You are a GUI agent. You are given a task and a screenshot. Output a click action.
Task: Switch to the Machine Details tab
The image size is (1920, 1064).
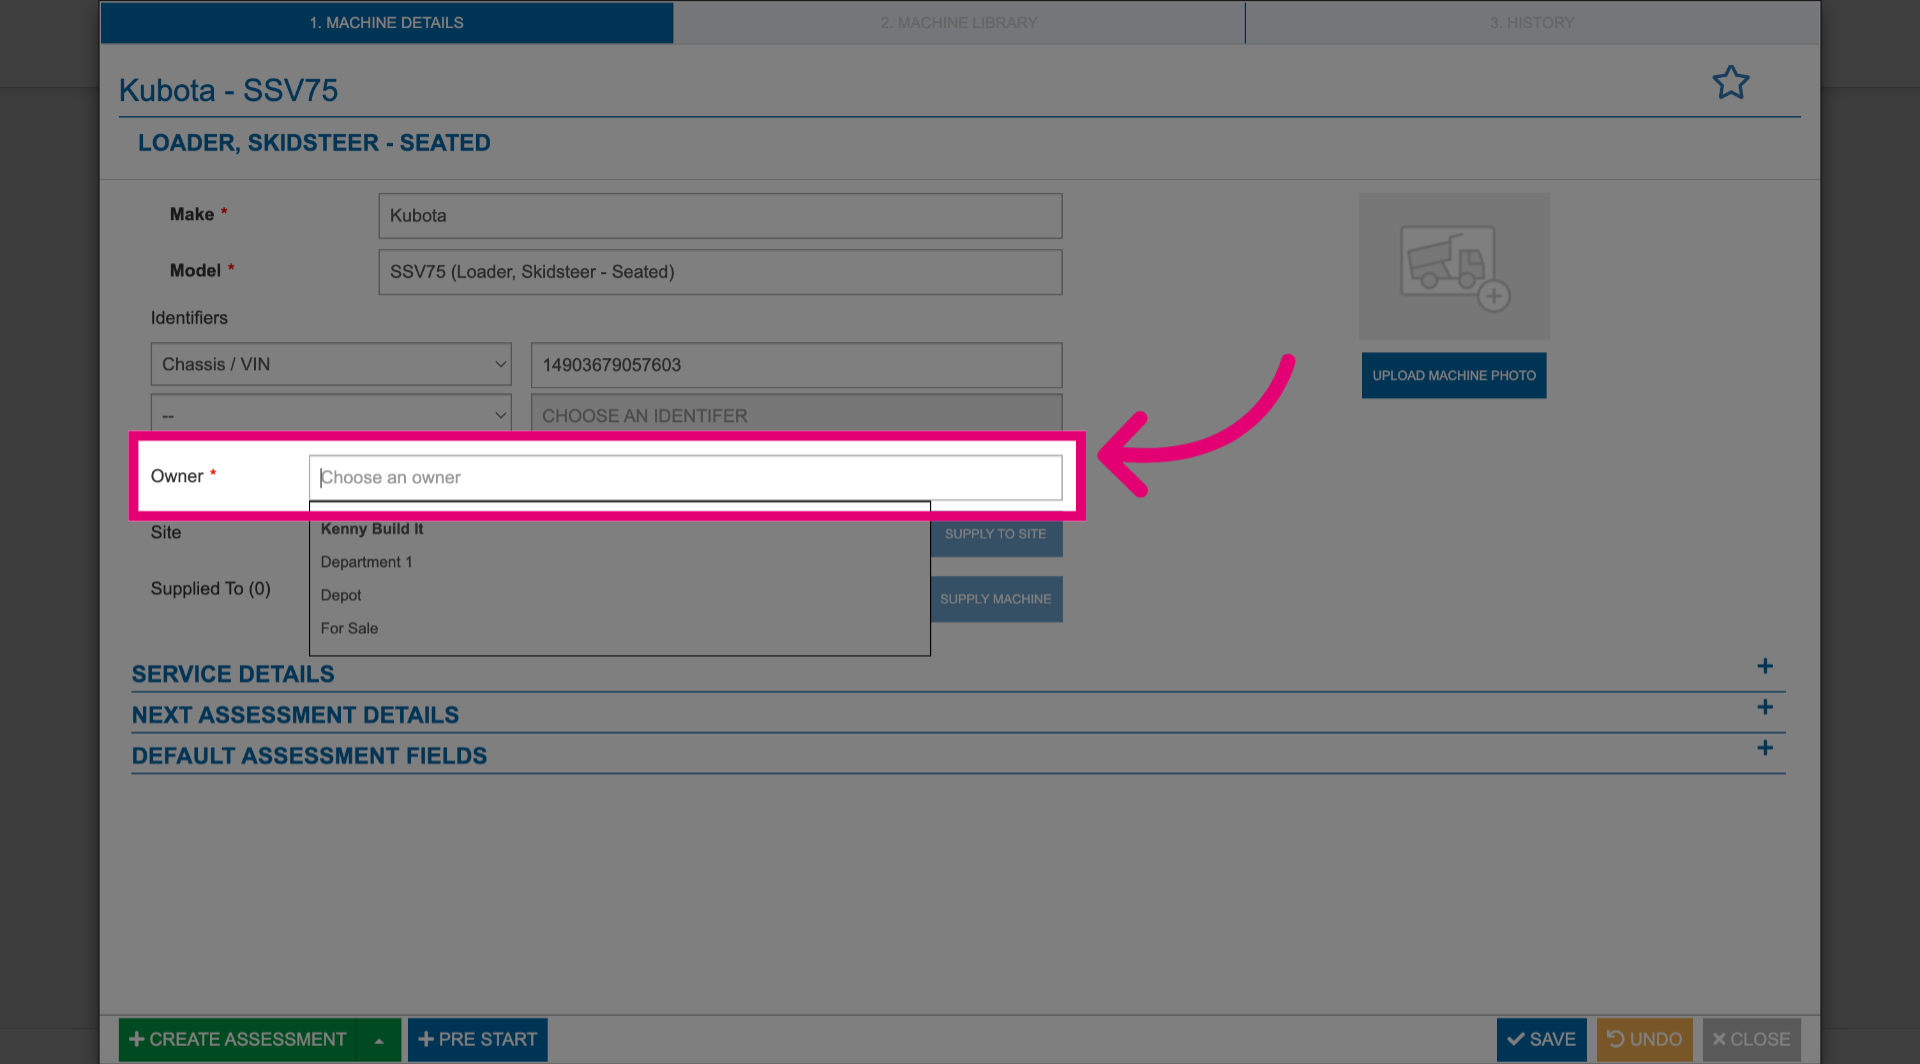point(386,22)
